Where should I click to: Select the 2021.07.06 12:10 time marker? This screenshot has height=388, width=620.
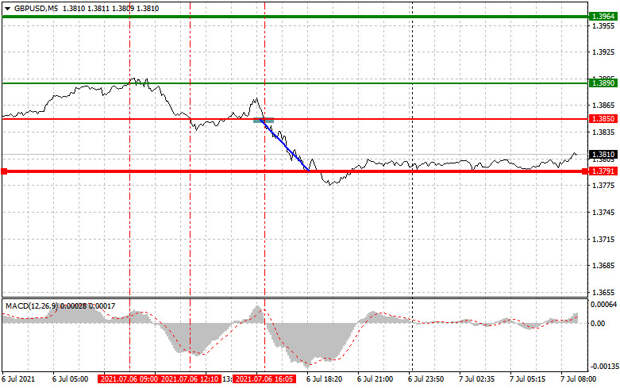(x=190, y=379)
